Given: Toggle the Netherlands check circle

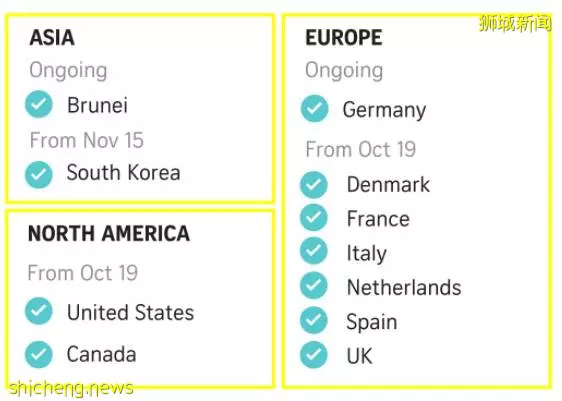Looking at the screenshot, I should click(x=314, y=286).
